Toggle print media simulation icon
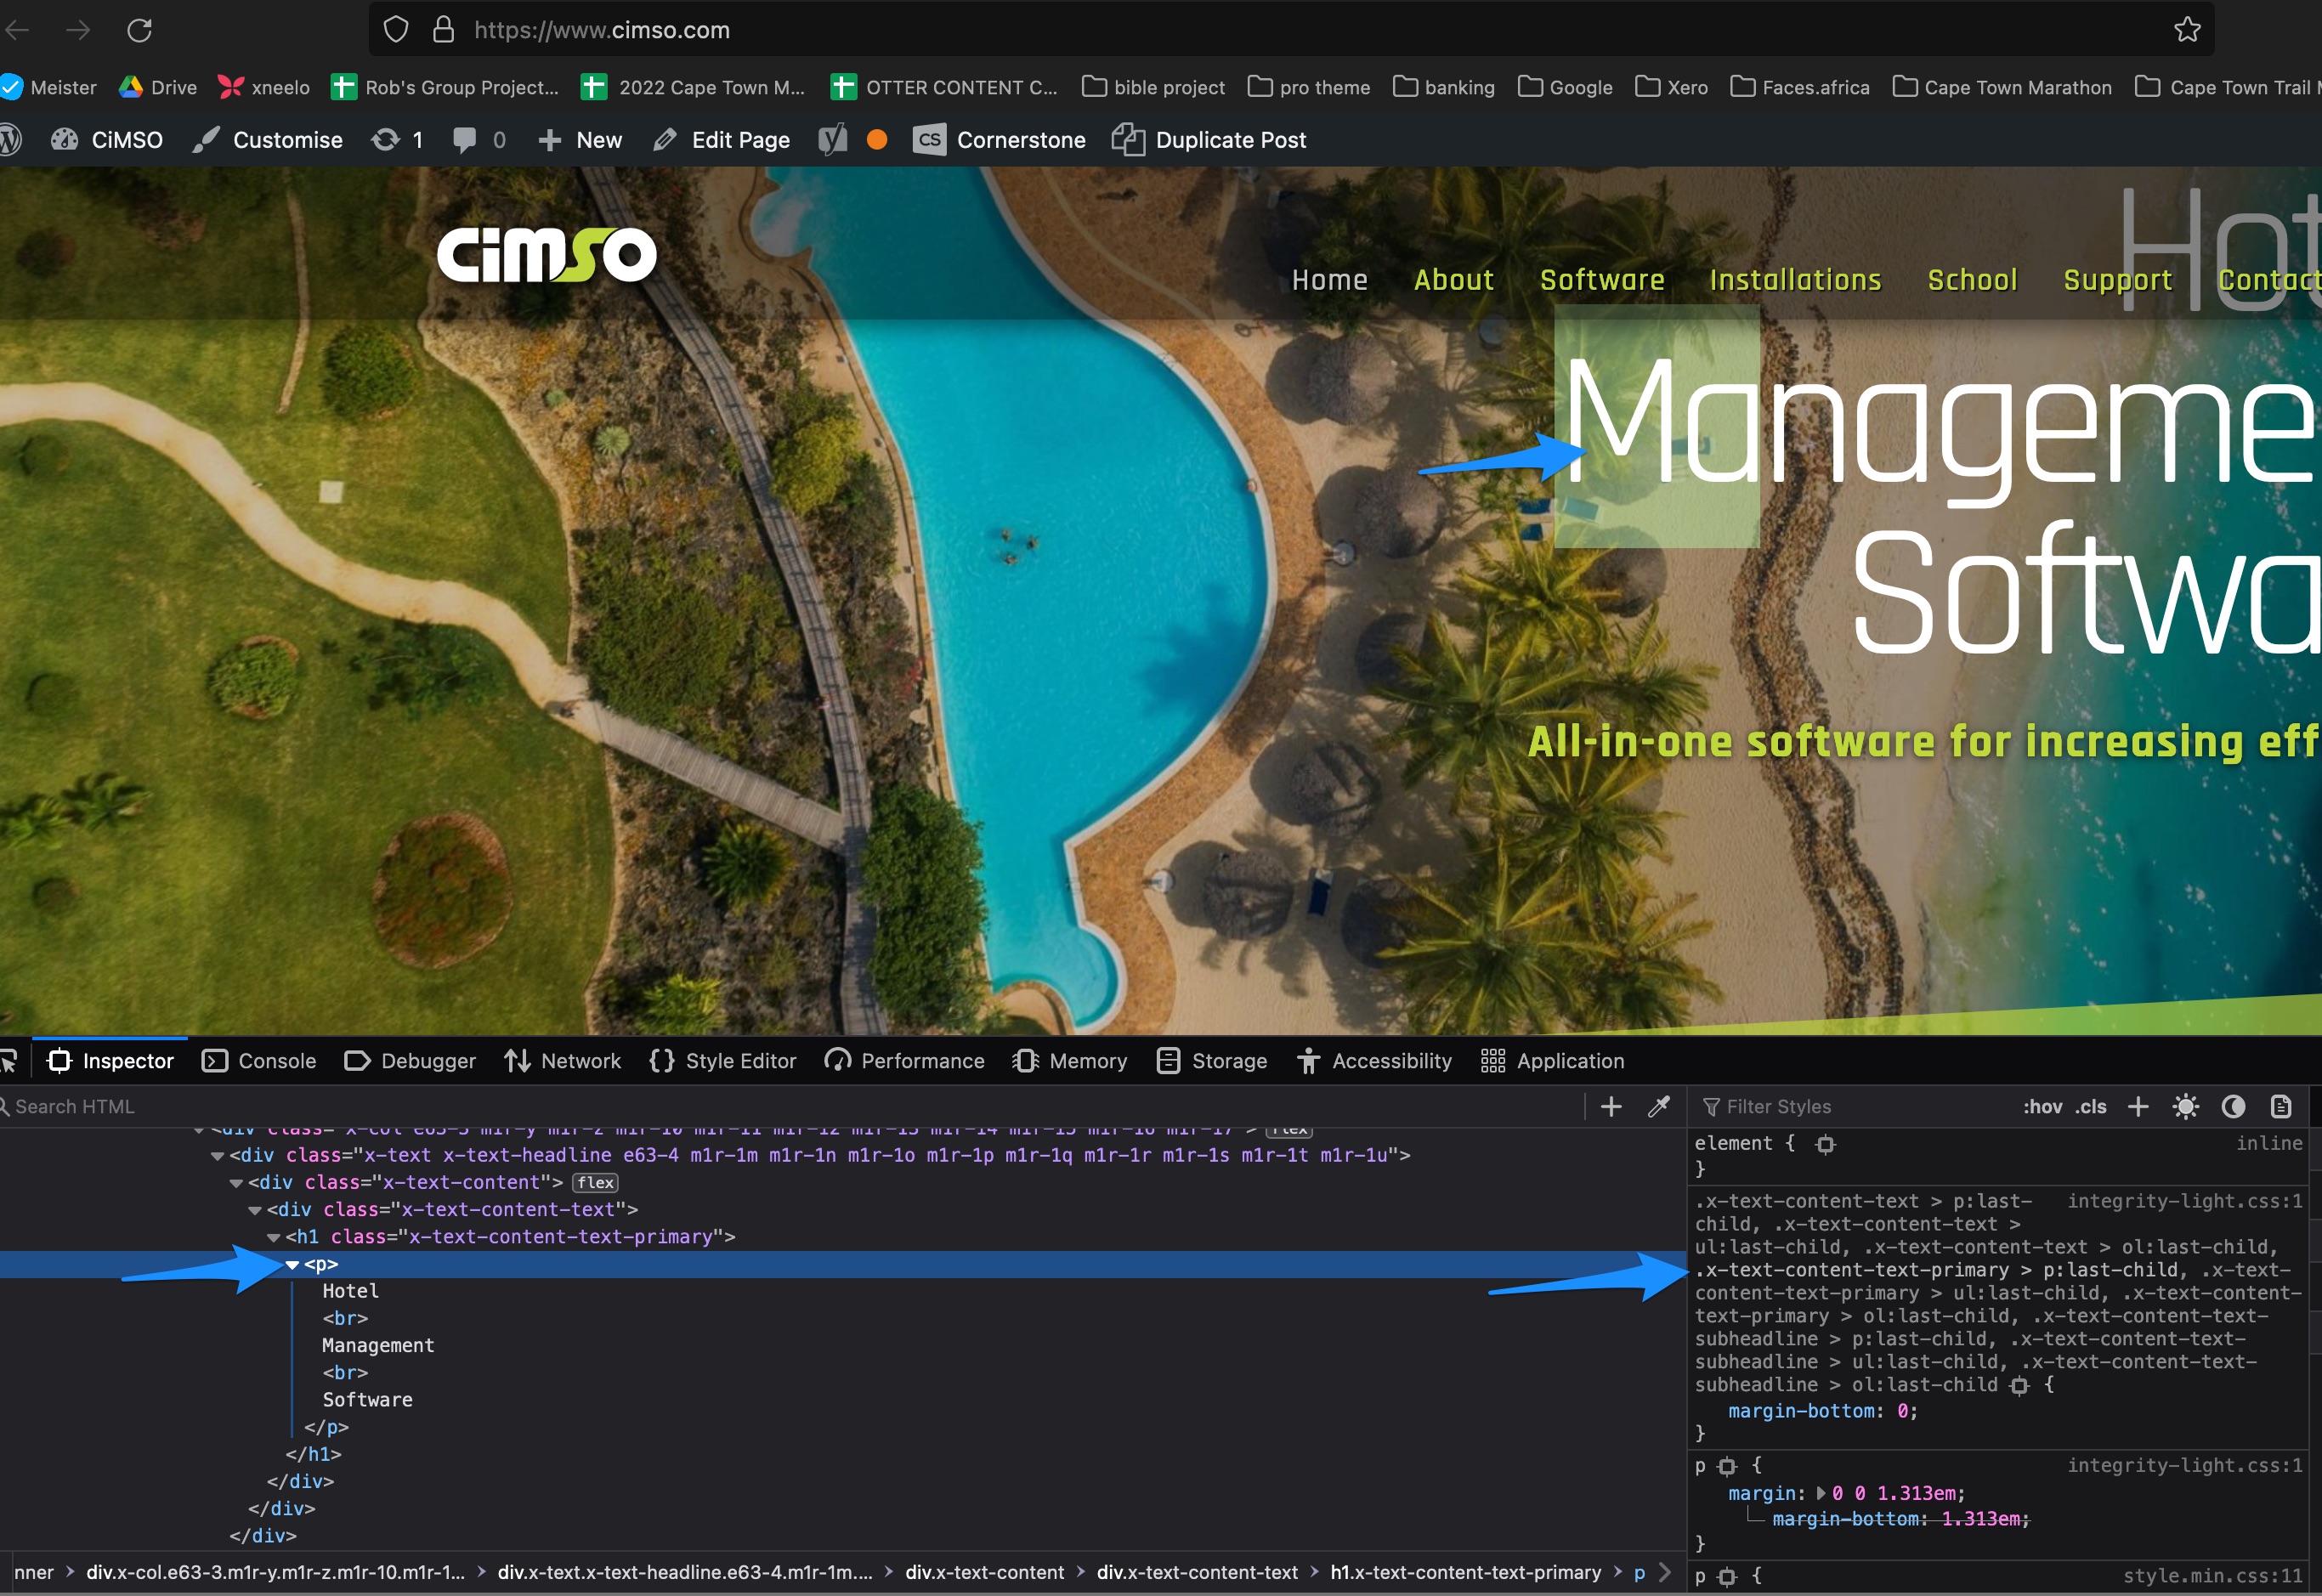 point(2281,1106)
